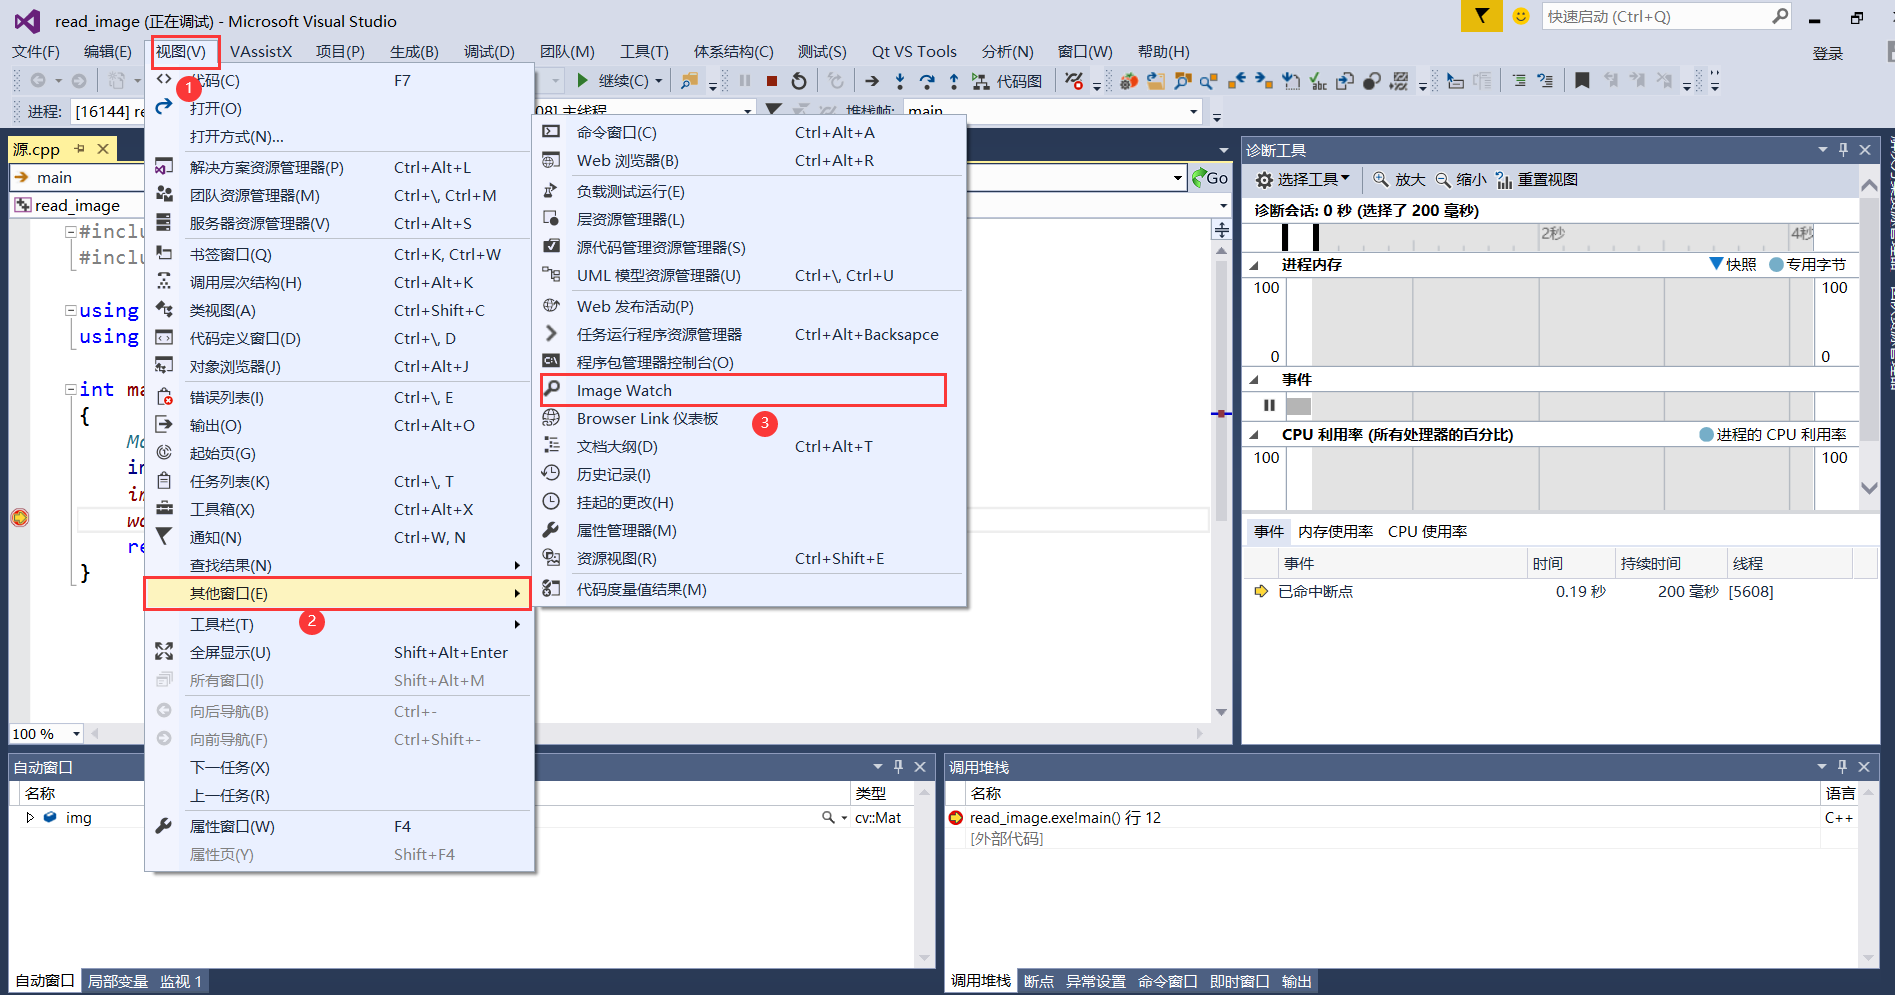Select the 已命中断点 event row
This screenshot has width=1895, height=995.
coord(1560,592)
